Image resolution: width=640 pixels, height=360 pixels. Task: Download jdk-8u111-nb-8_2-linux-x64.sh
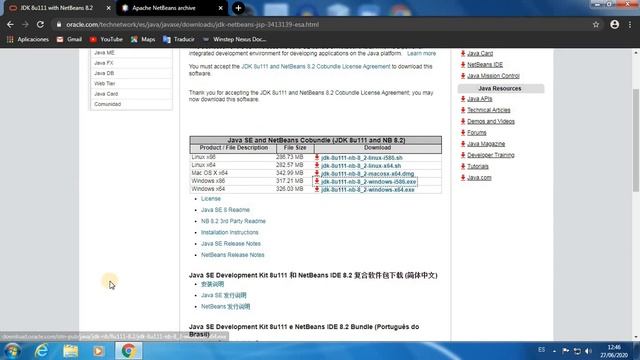coord(361,166)
